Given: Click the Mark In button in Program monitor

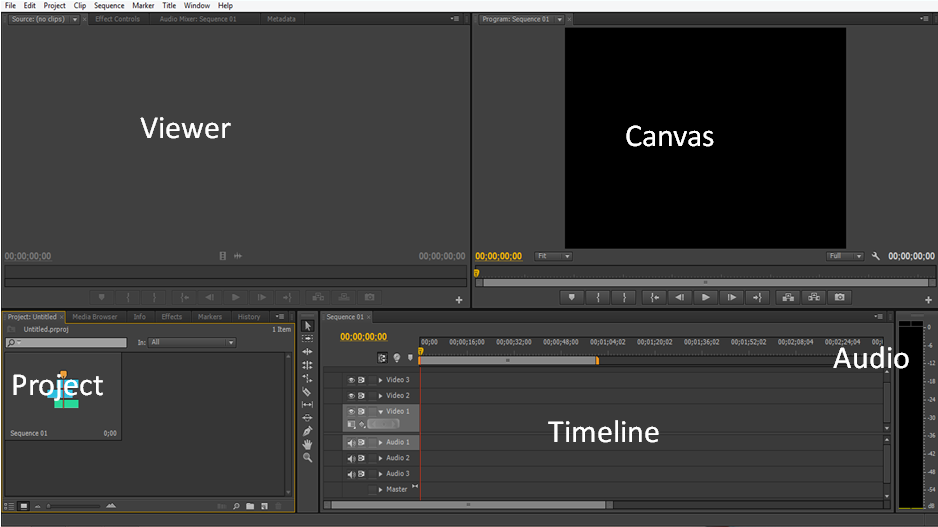Looking at the screenshot, I should coord(597,297).
